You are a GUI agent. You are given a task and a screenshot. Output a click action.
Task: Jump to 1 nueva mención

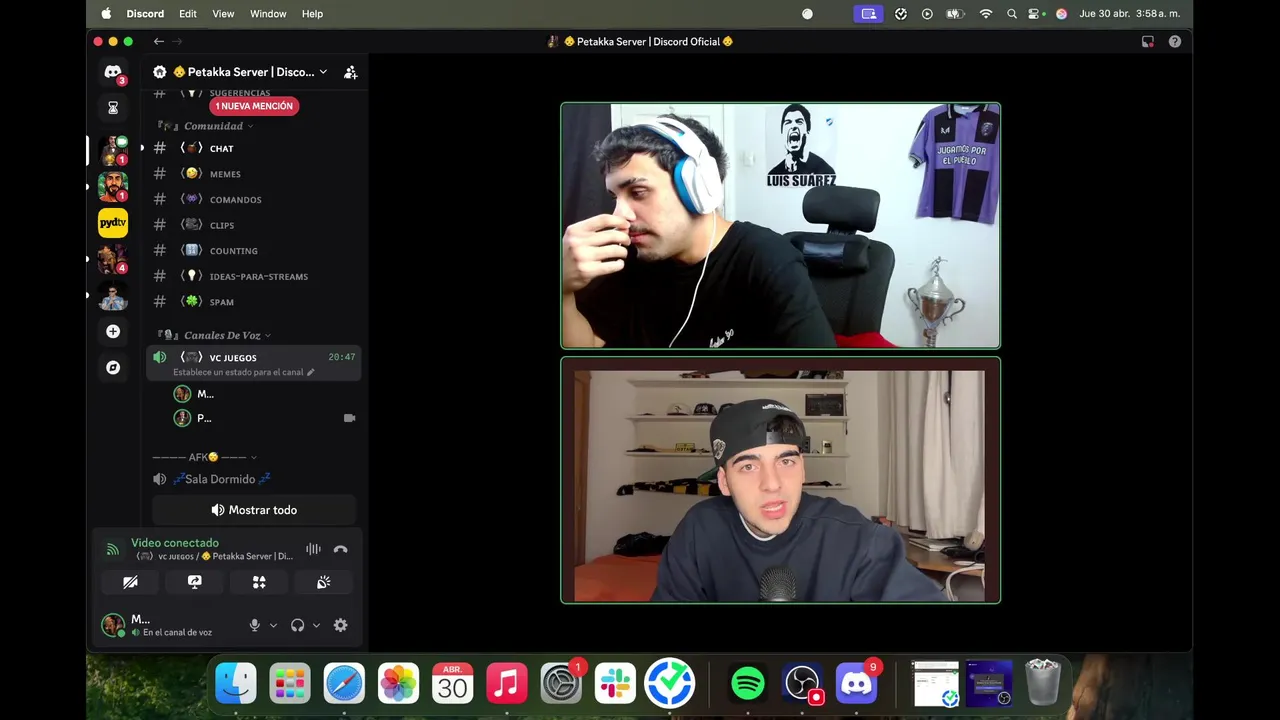(254, 106)
